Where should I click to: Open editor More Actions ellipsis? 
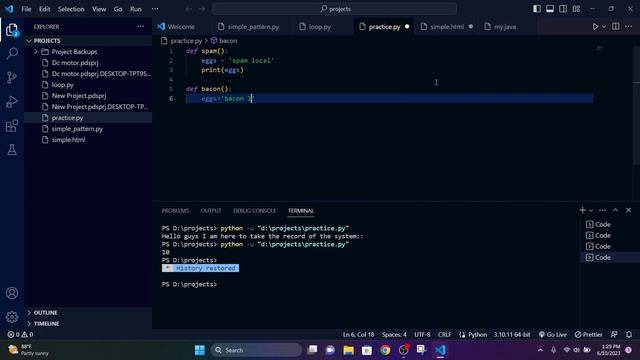pyautogui.click(x=629, y=27)
